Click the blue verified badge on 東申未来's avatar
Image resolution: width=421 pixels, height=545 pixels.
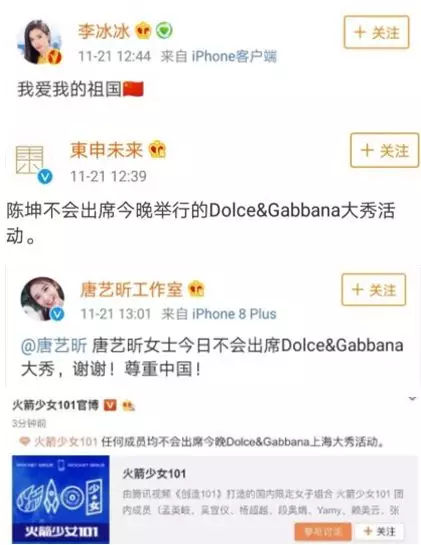[x=45, y=176]
